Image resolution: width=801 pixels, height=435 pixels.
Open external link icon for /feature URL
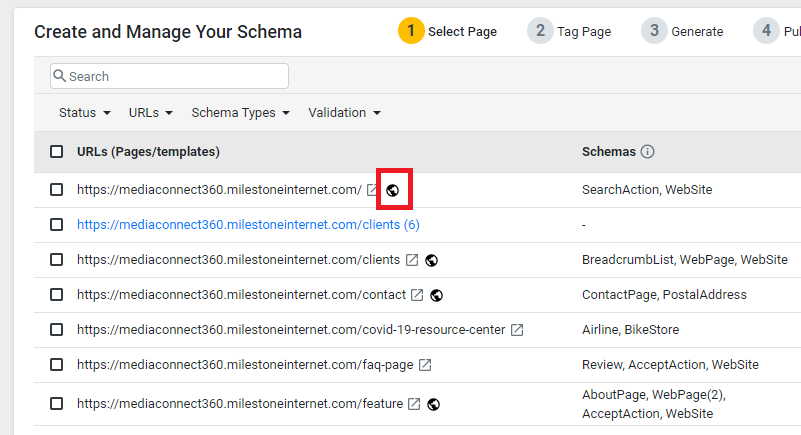pyautogui.click(x=414, y=404)
